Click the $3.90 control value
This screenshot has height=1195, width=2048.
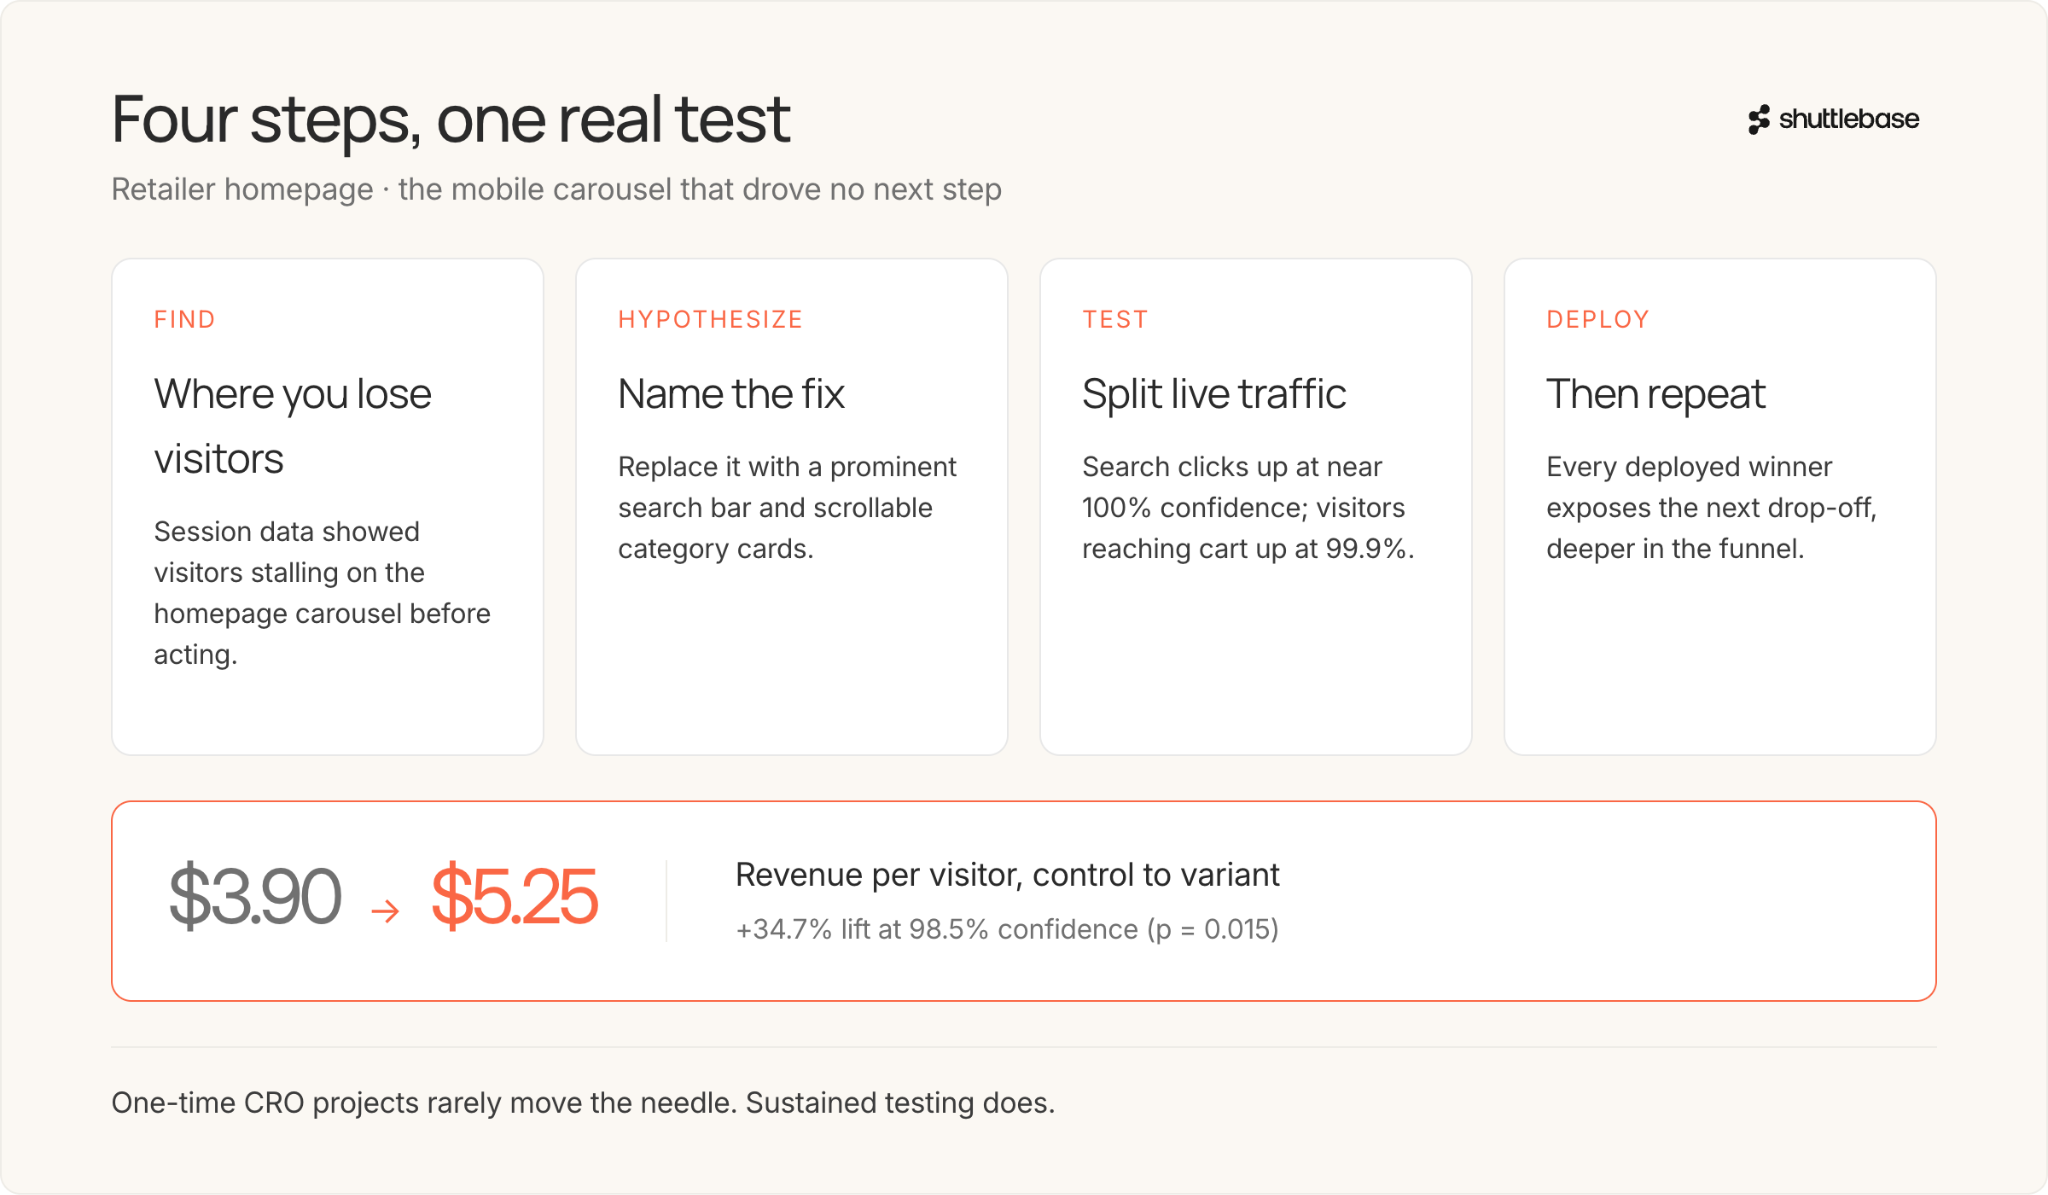[x=255, y=896]
